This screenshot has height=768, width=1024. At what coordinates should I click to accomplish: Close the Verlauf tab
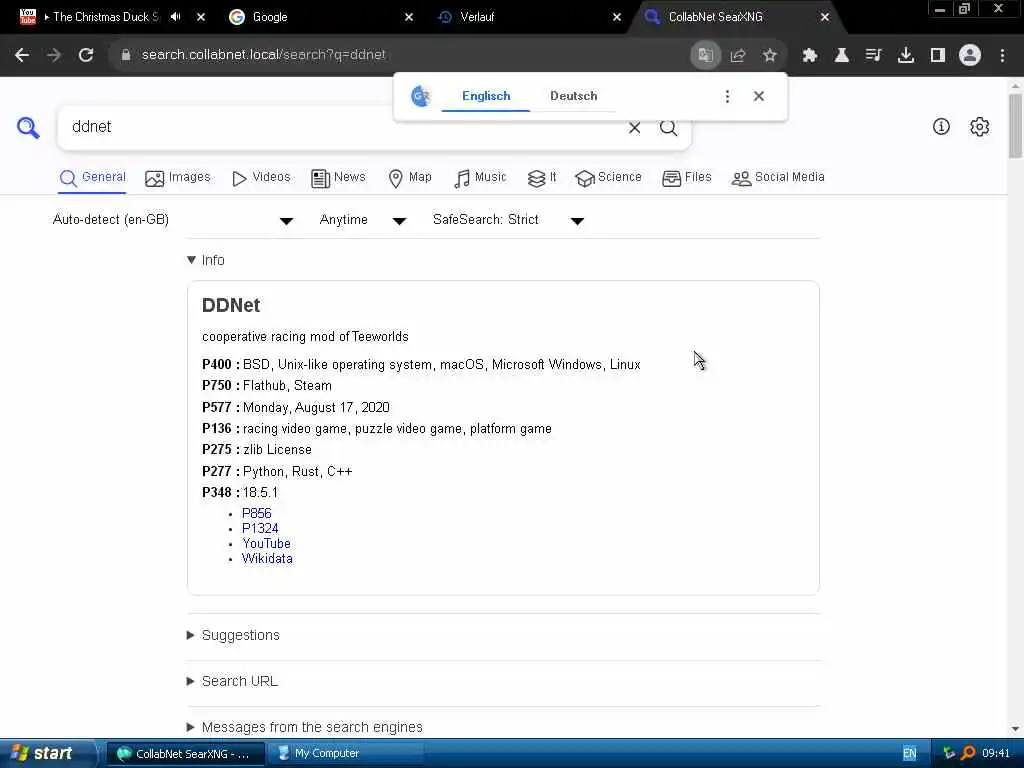tap(616, 17)
